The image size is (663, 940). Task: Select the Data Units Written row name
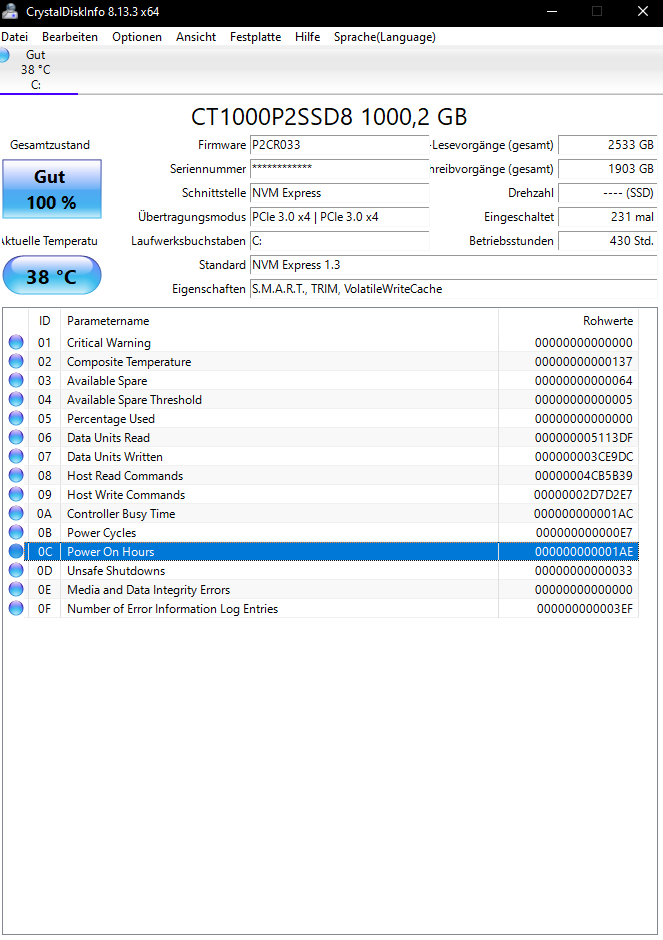click(x=114, y=457)
